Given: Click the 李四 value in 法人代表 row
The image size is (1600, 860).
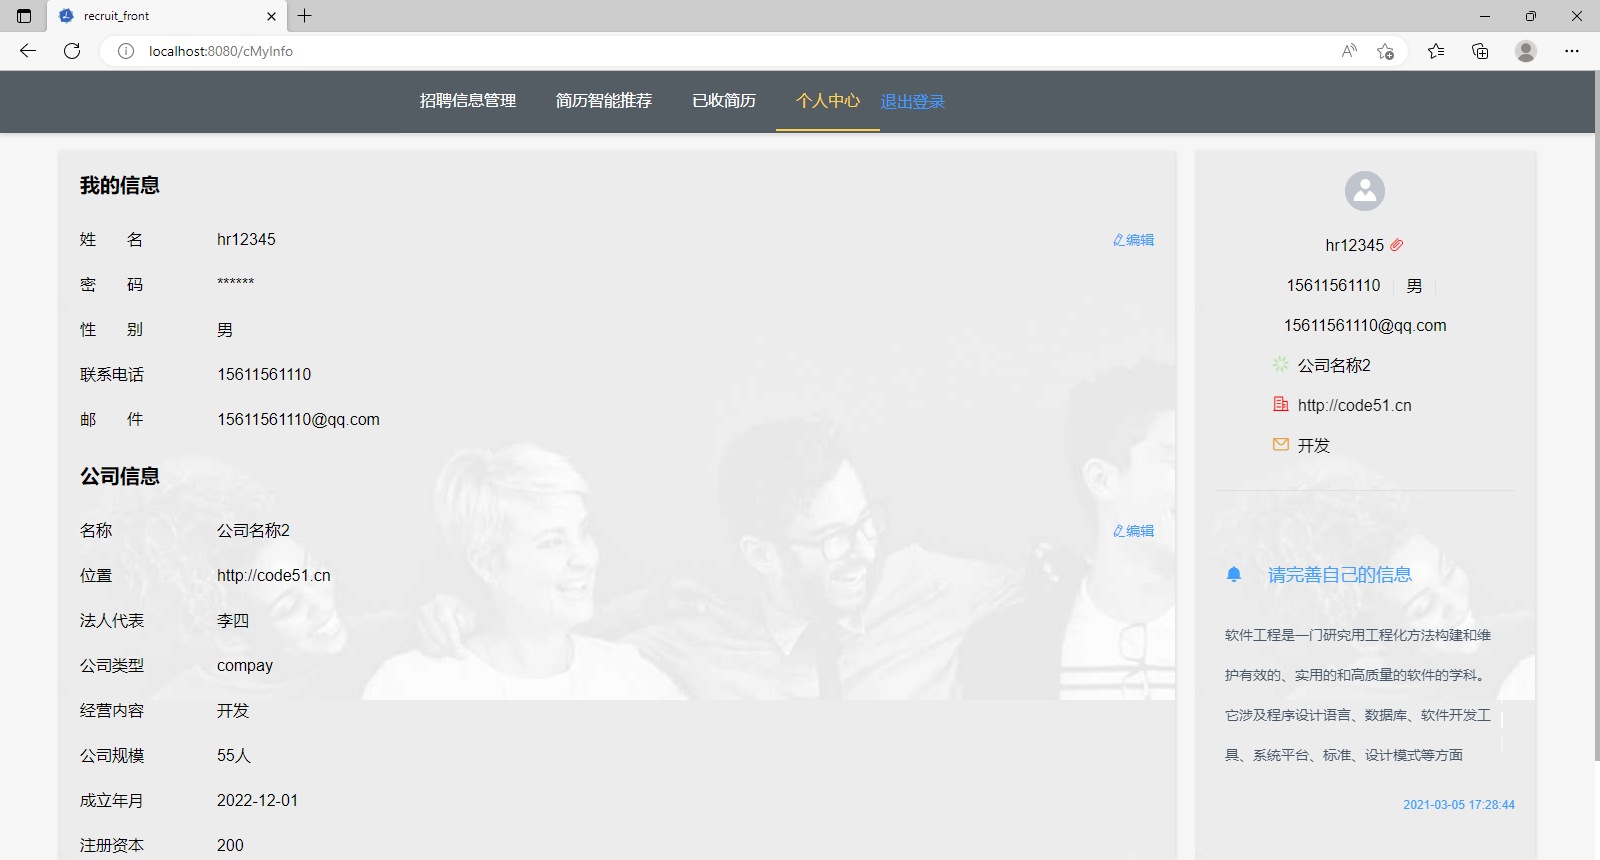Looking at the screenshot, I should [x=233, y=621].
